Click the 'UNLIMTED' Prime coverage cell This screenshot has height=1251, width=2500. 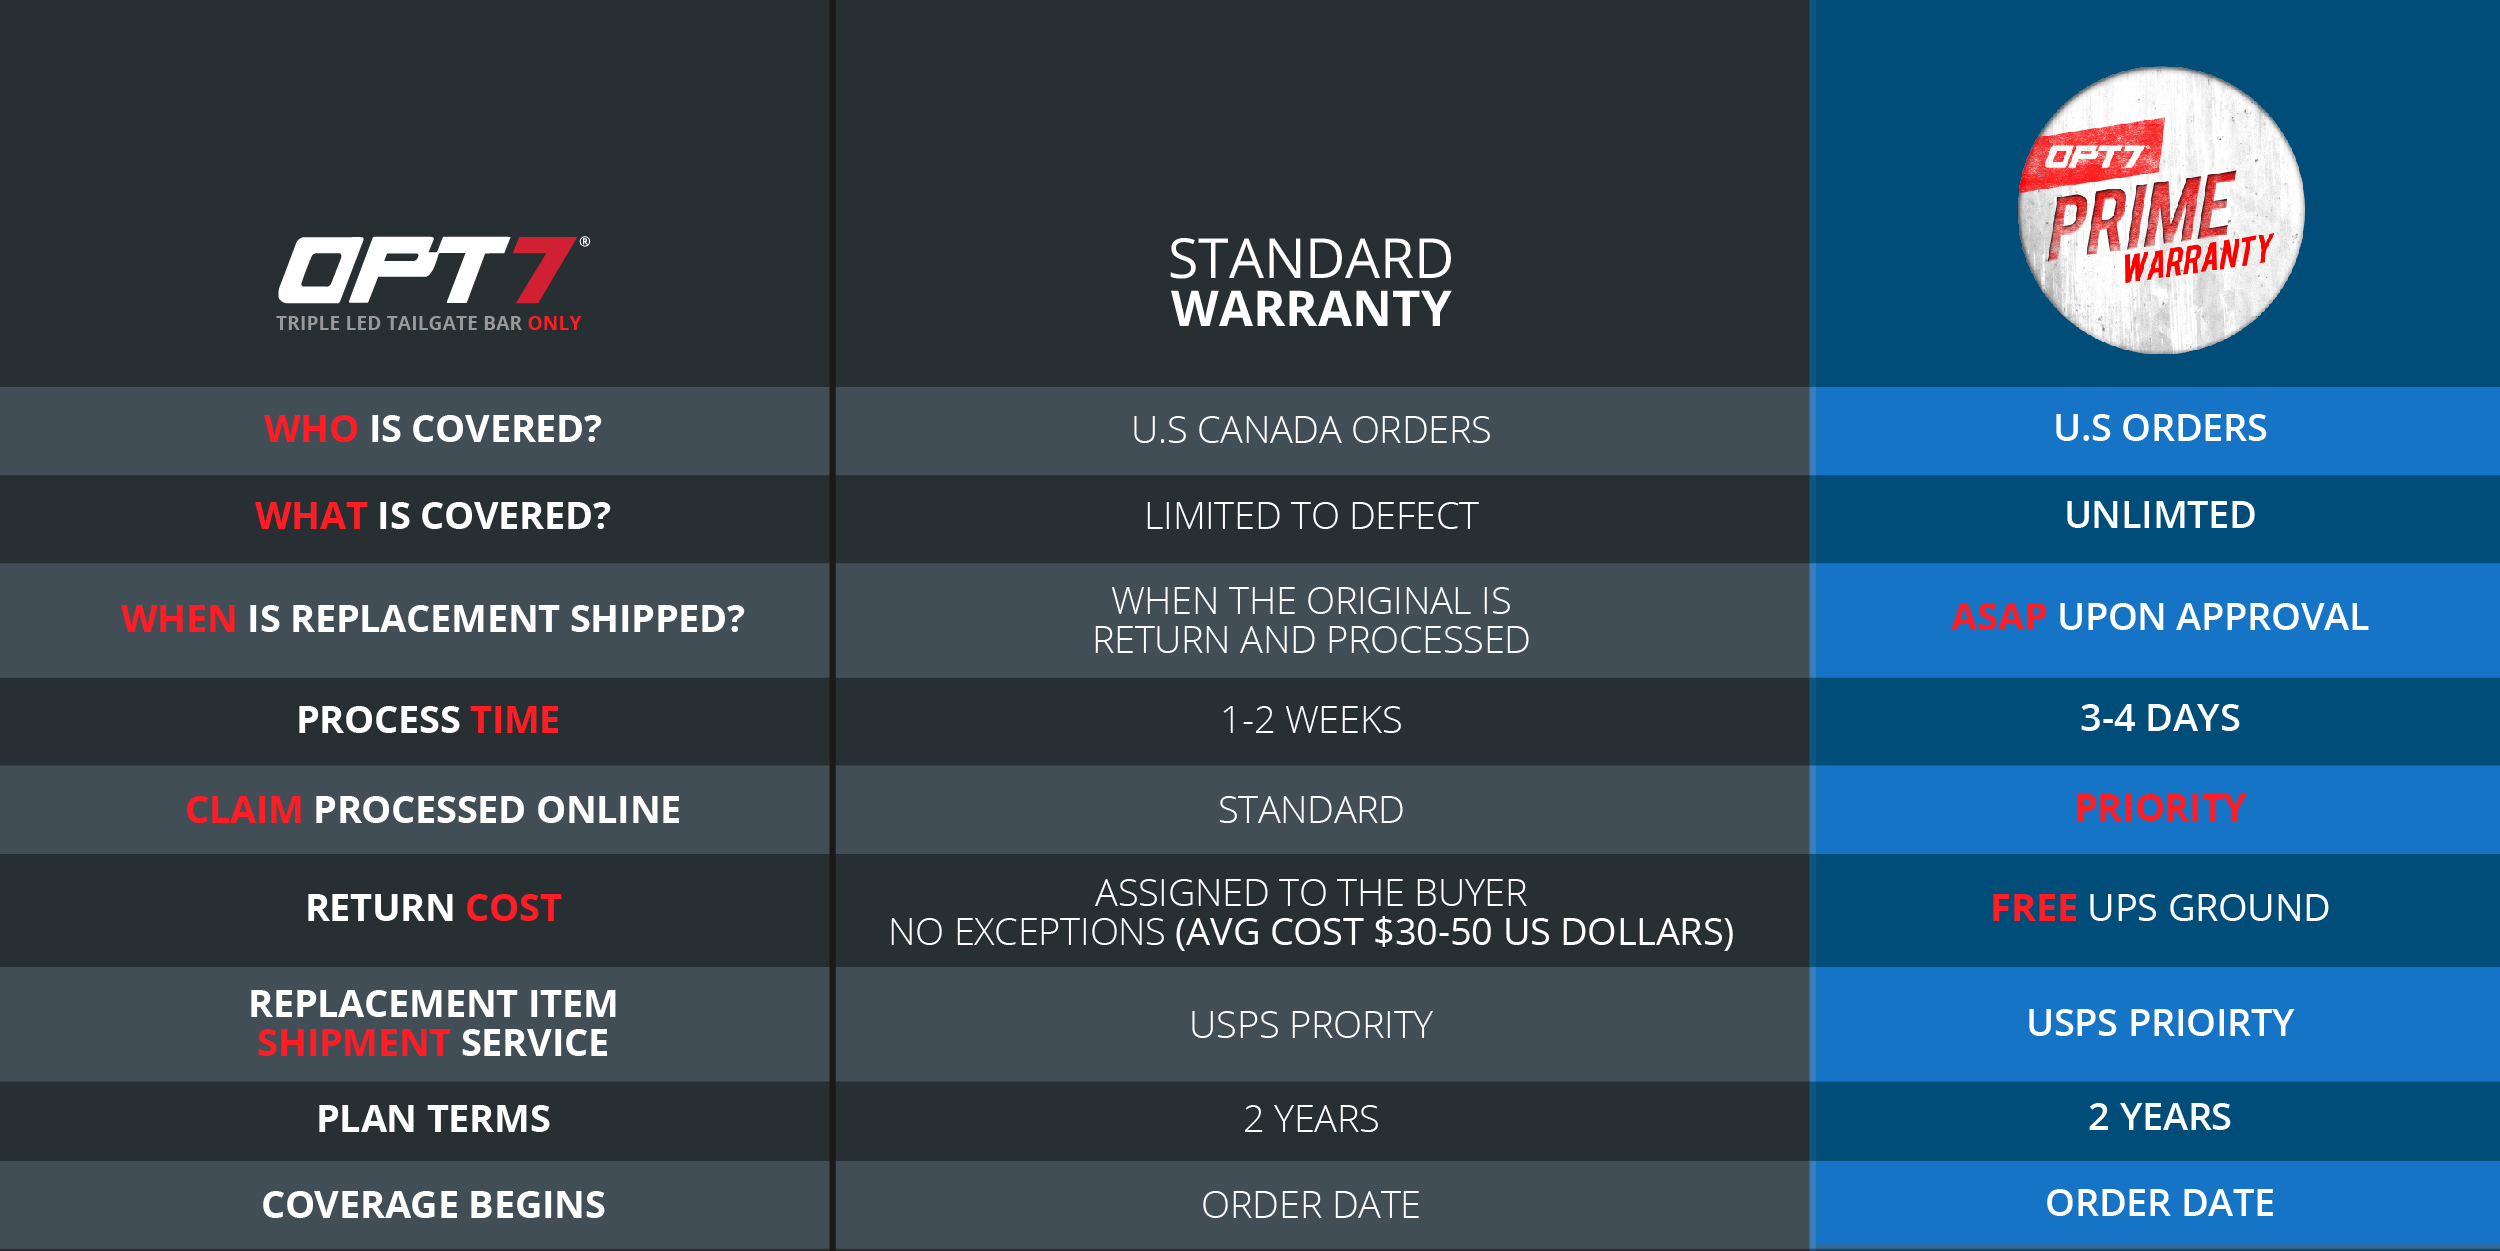(2160, 515)
